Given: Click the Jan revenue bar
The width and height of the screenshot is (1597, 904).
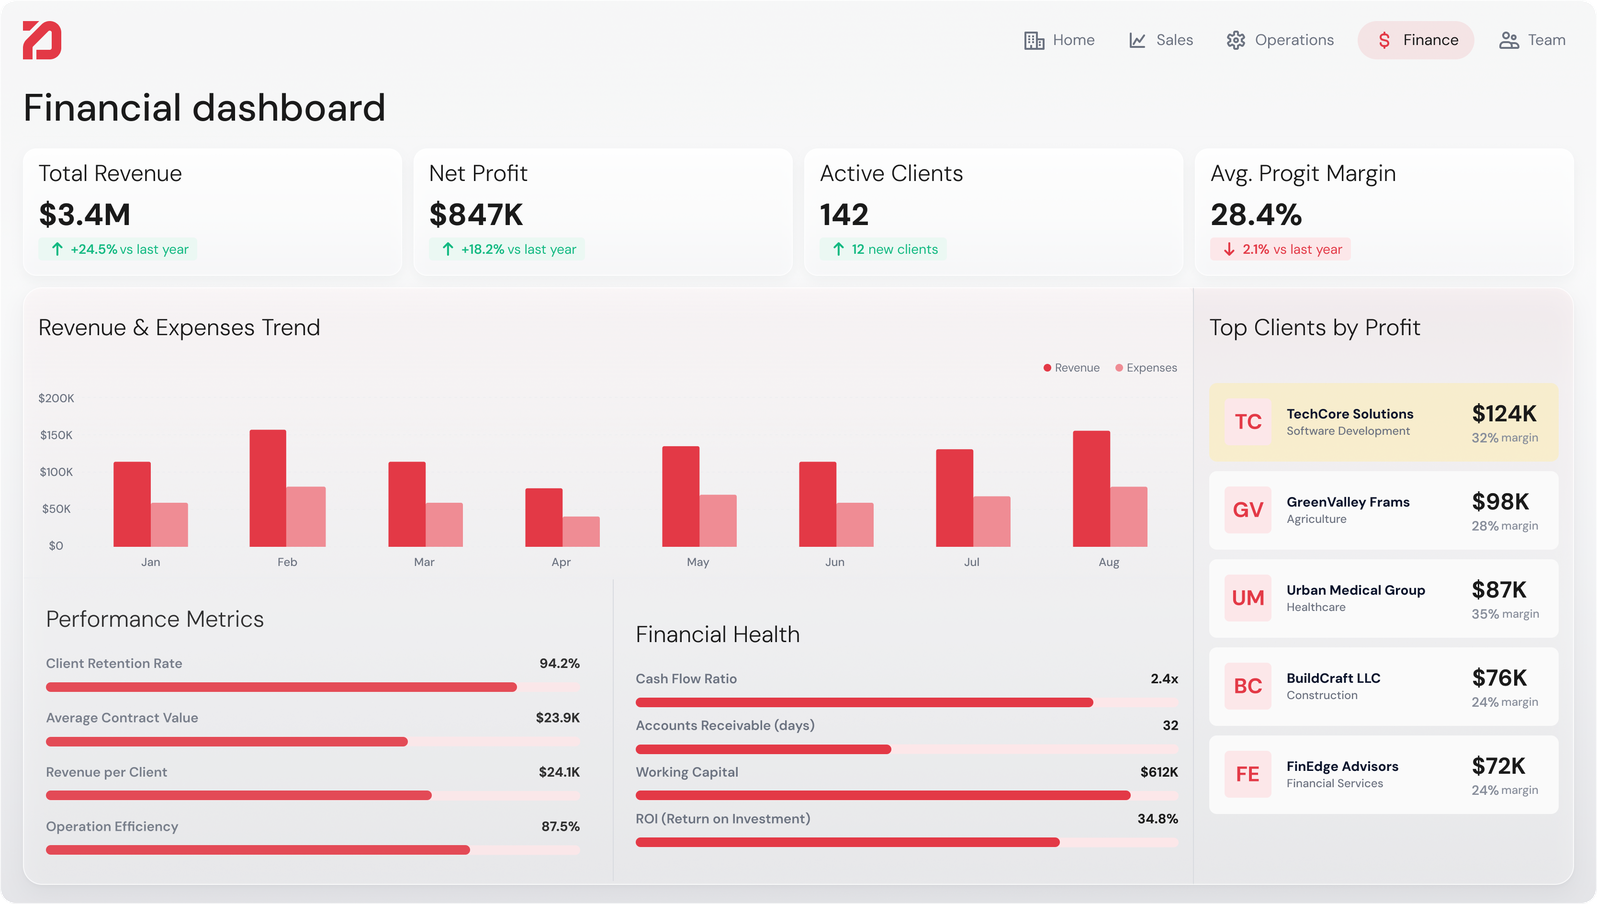Looking at the screenshot, I should [132, 504].
